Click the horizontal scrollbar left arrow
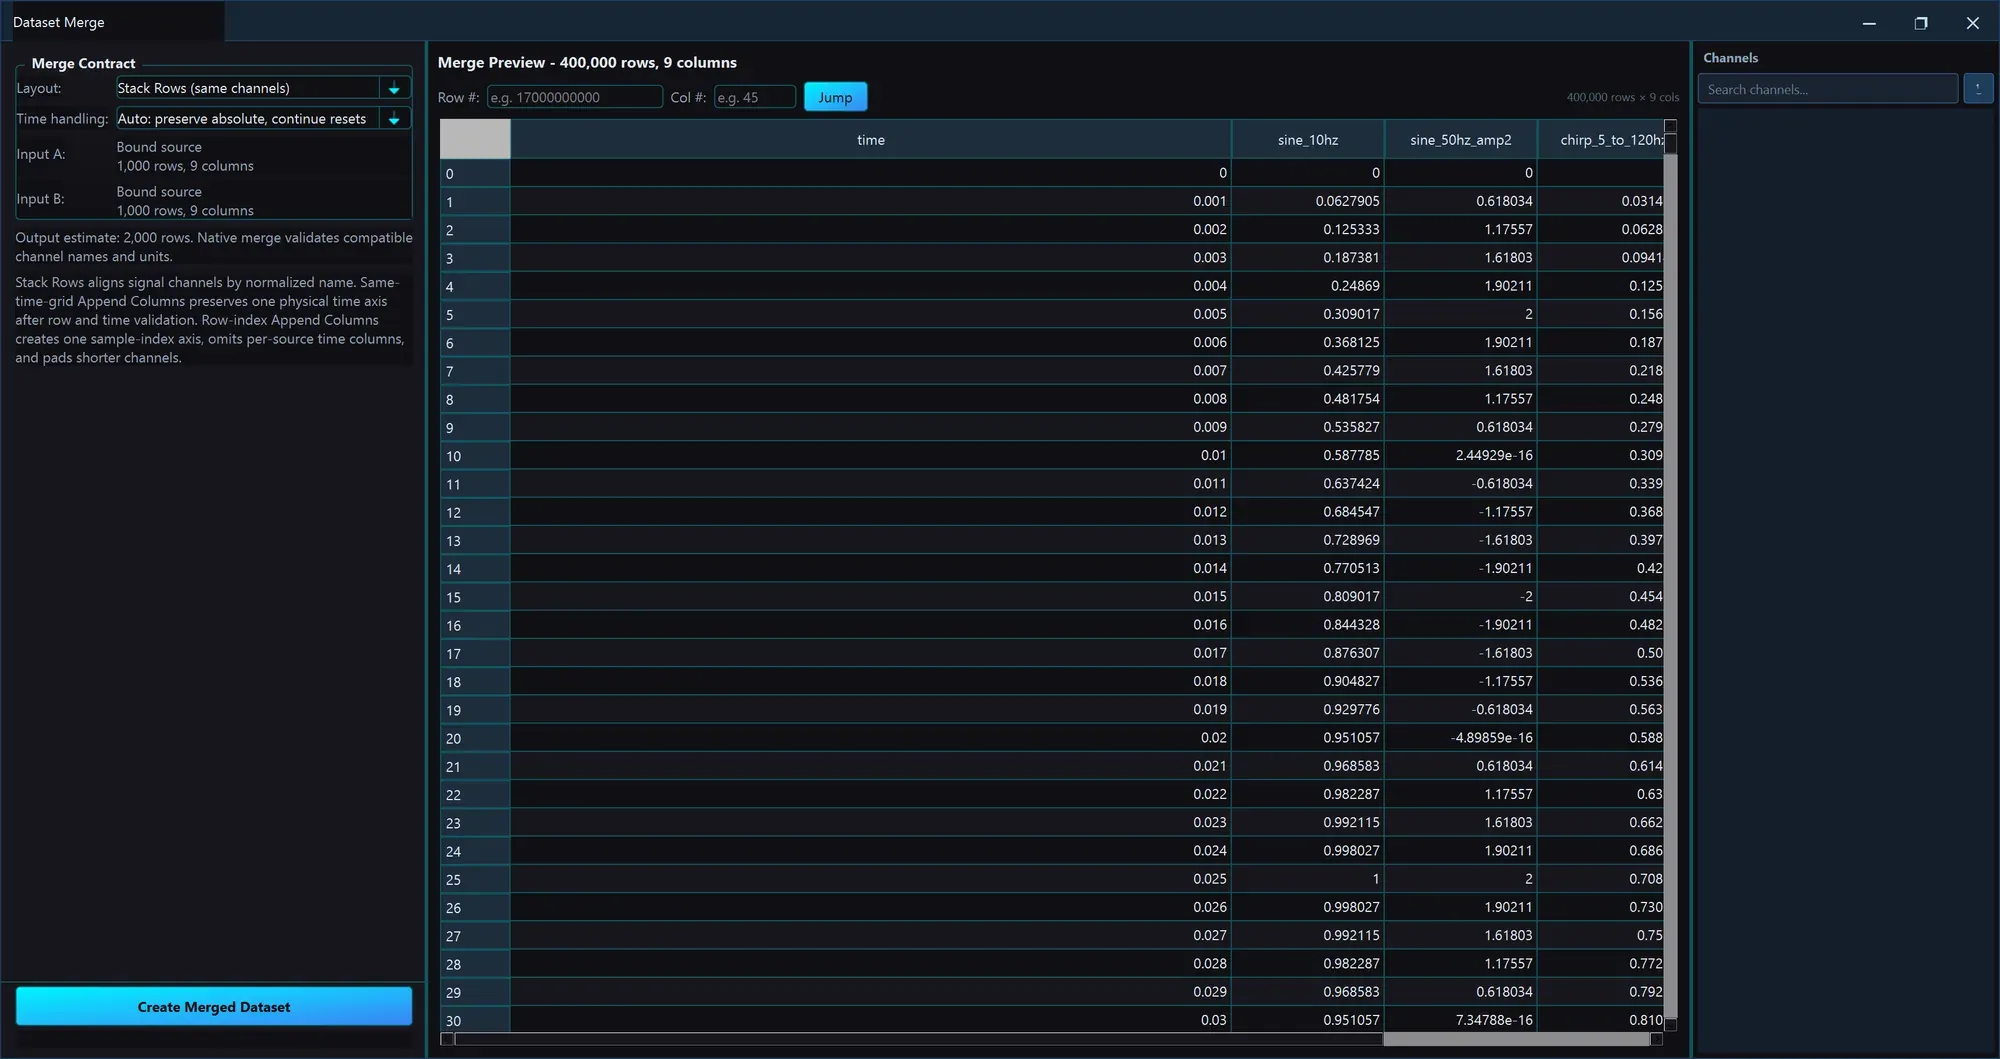The image size is (2000, 1059). [x=447, y=1039]
